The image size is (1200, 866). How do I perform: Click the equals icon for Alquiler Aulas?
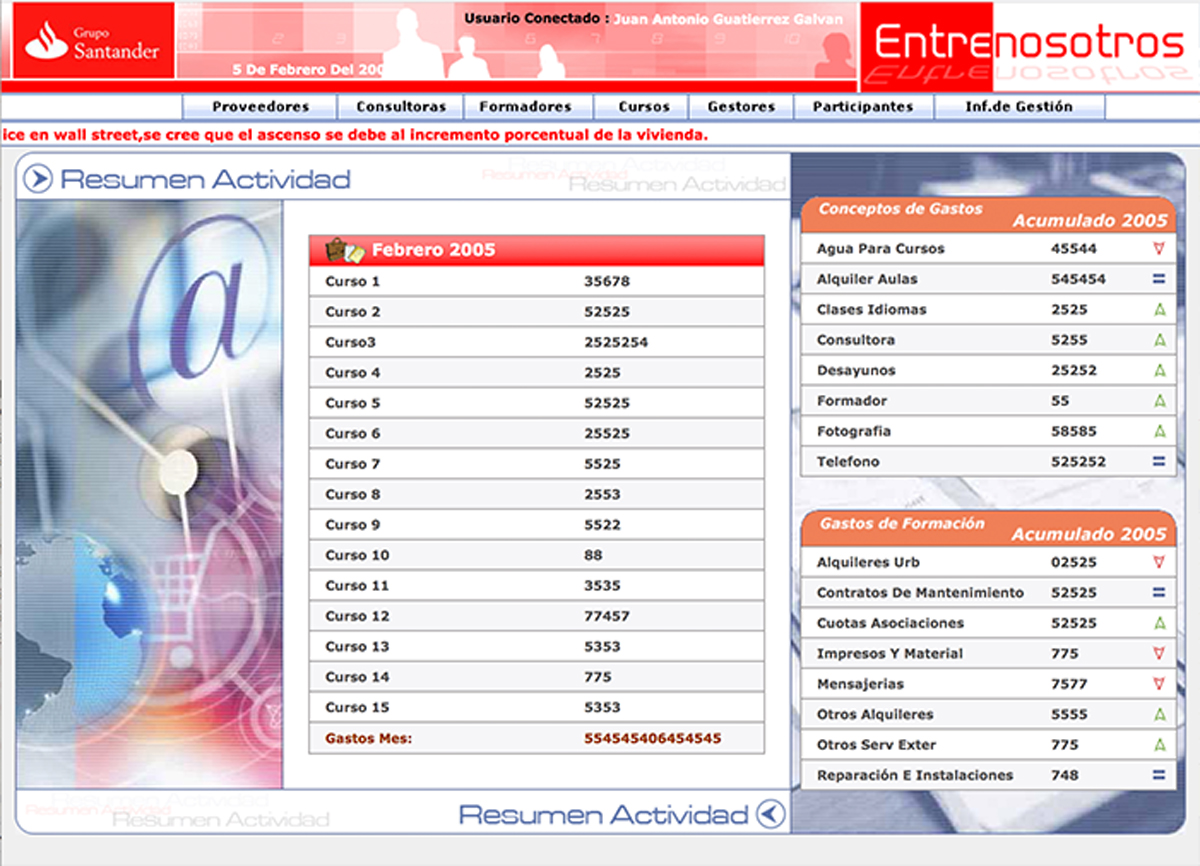click(1159, 279)
